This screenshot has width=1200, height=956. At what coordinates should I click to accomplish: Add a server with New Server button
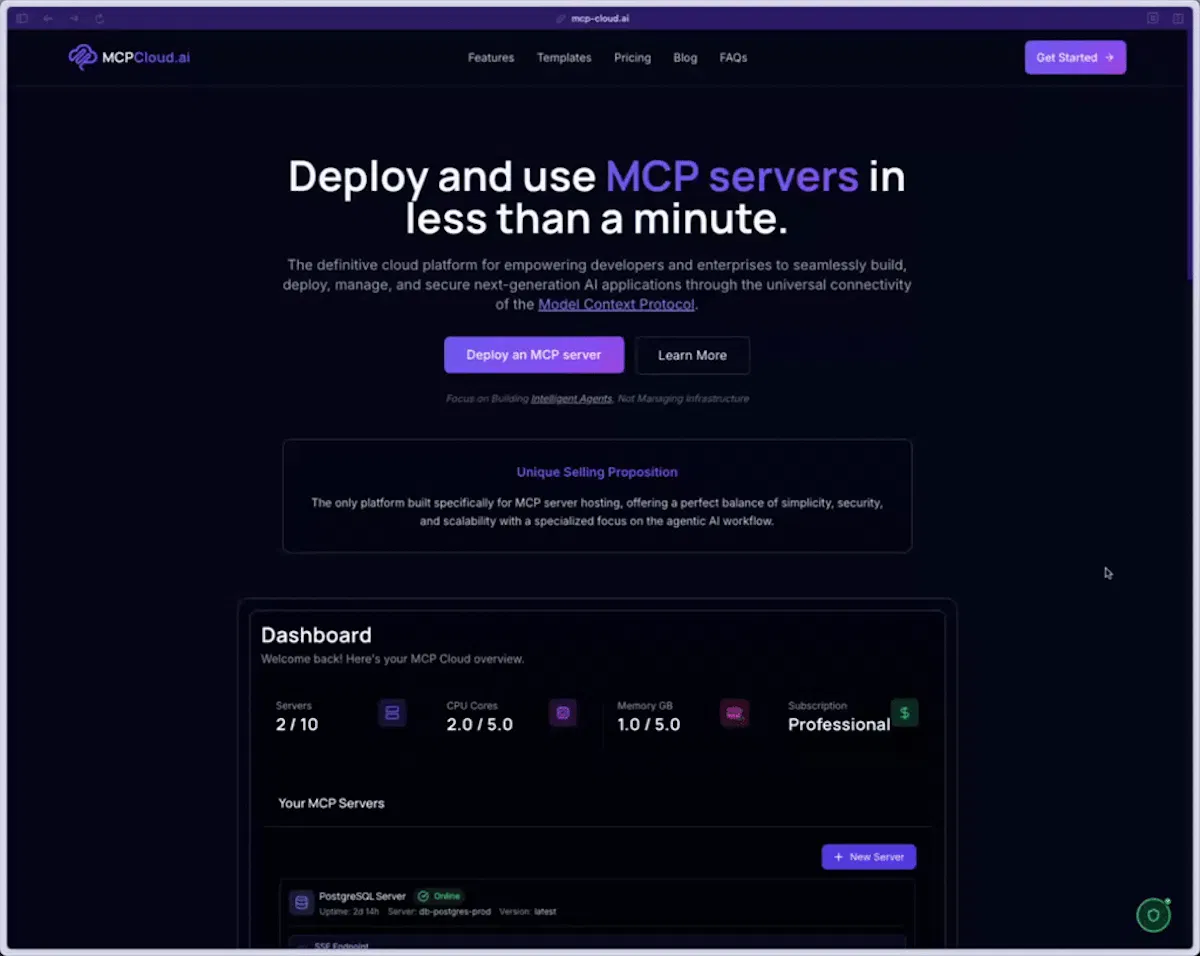pyautogui.click(x=869, y=857)
